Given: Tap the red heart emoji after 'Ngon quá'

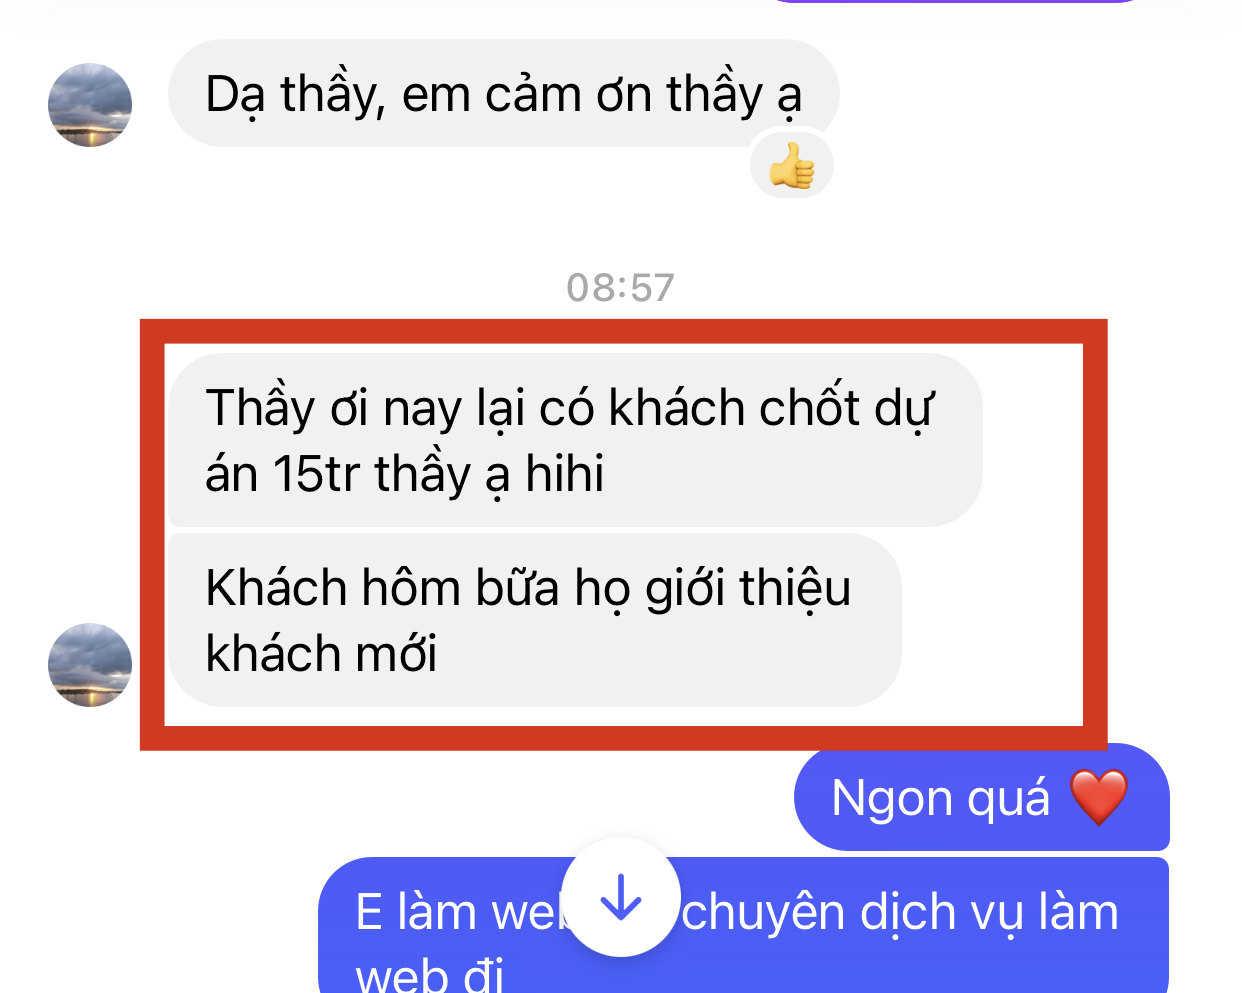Looking at the screenshot, I should point(1098,797).
